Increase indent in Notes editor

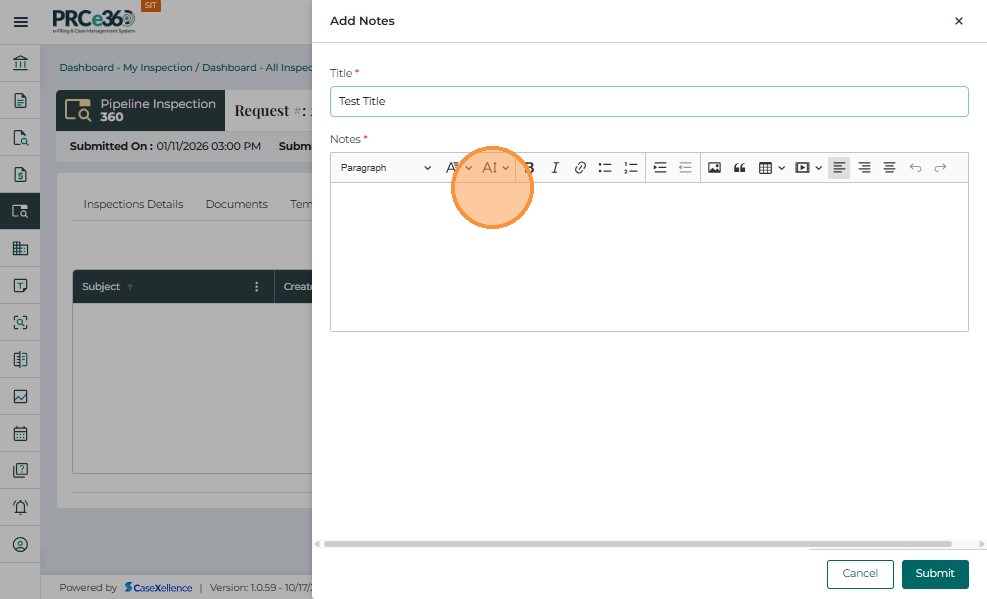[x=660, y=168]
